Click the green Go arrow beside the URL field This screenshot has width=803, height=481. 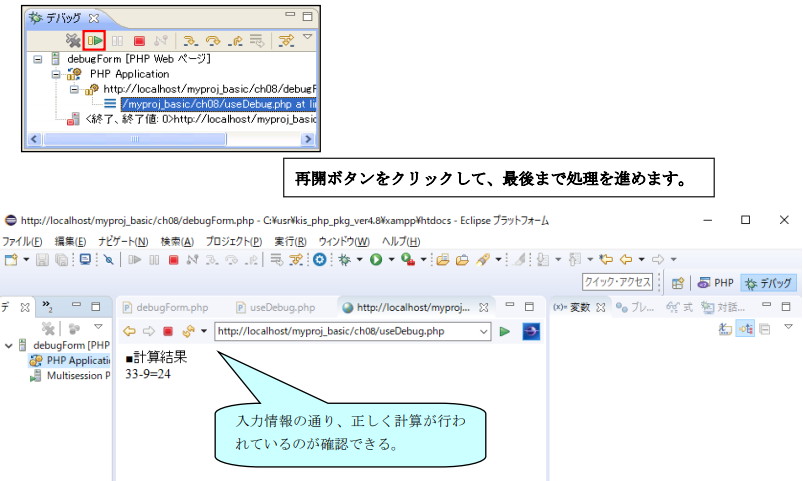coord(505,331)
